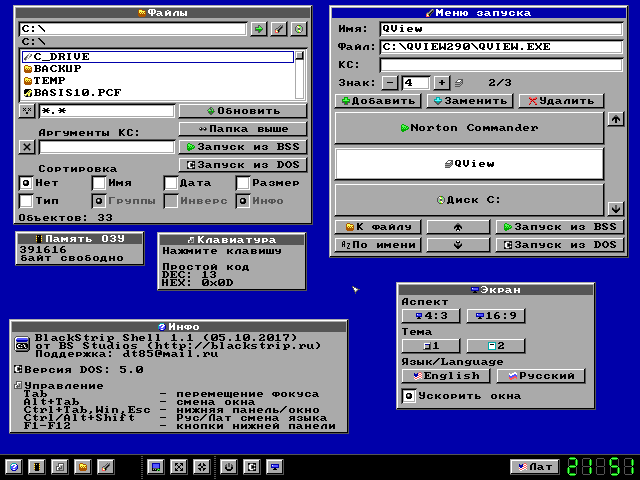The height and width of the screenshot is (480, 640).
Task: Click the Файл path input field
Action: (501, 47)
